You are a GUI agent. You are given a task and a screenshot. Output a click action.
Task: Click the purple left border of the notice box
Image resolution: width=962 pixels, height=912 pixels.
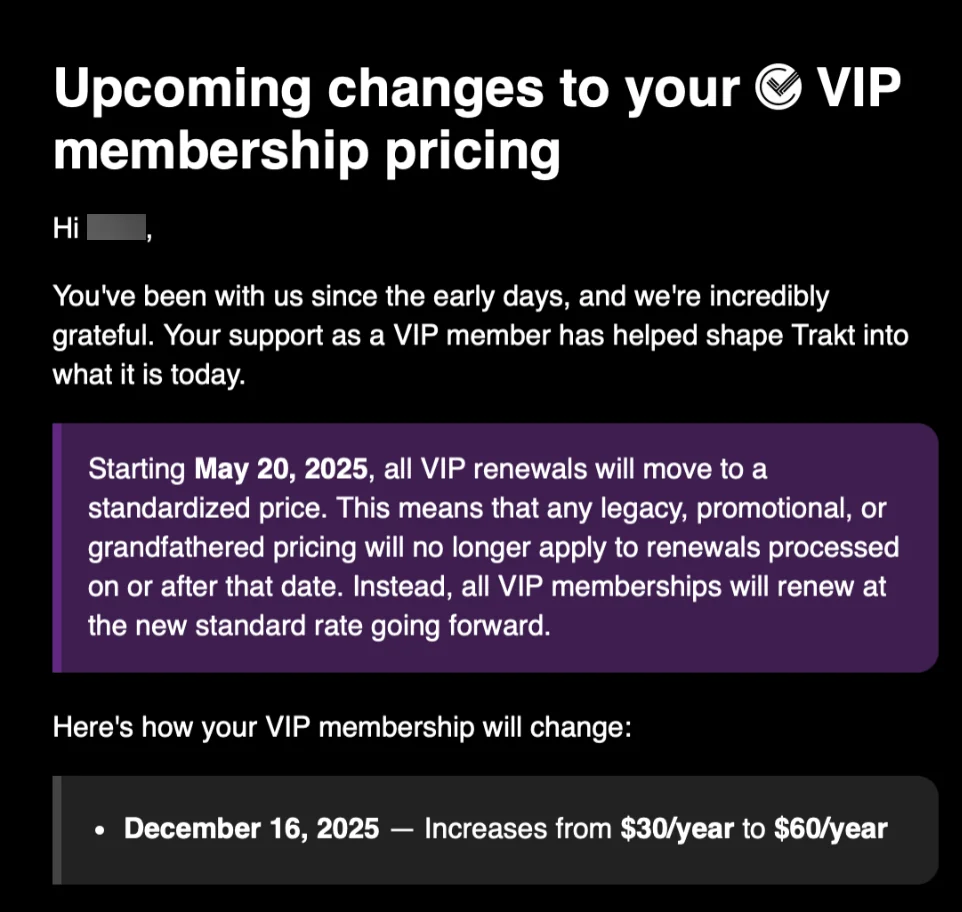(57, 548)
